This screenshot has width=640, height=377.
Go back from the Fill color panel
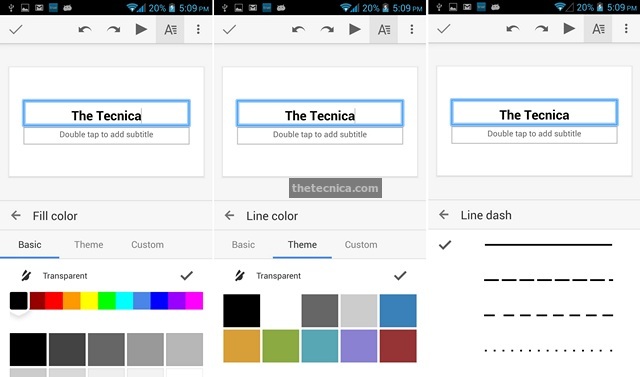pos(16,215)
